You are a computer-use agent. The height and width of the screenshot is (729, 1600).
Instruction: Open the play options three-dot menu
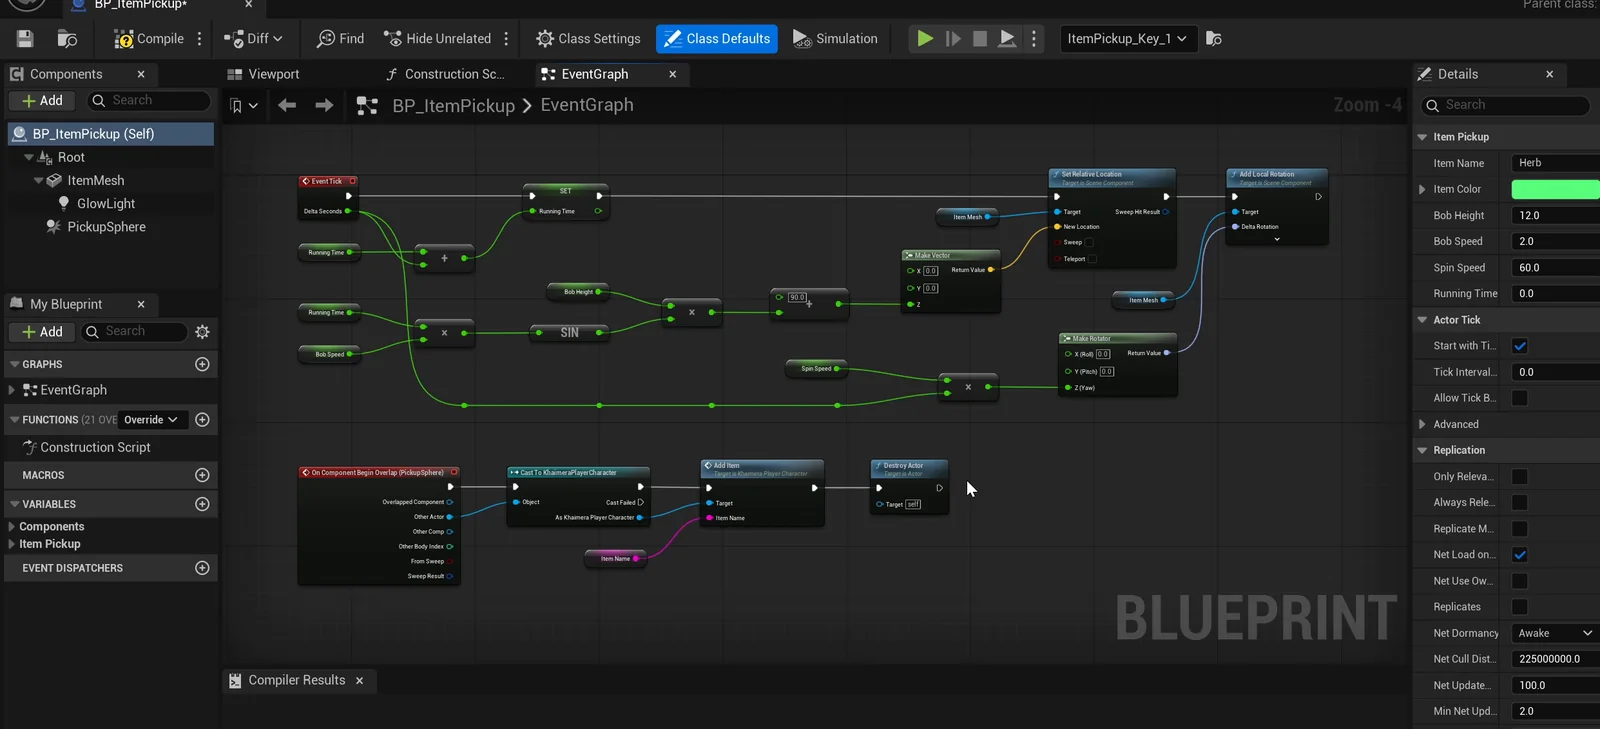pos(1034,39)
